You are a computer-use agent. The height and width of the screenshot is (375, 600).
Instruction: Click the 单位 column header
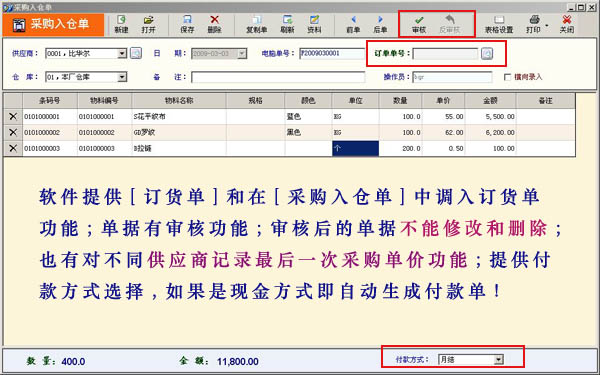click(x=355, y=101)
